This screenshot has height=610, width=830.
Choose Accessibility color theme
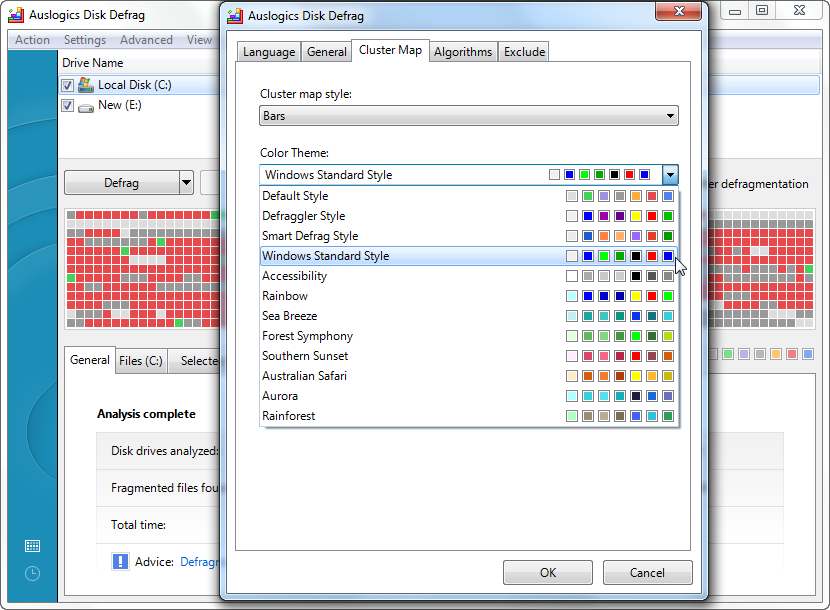pos(468,276)
